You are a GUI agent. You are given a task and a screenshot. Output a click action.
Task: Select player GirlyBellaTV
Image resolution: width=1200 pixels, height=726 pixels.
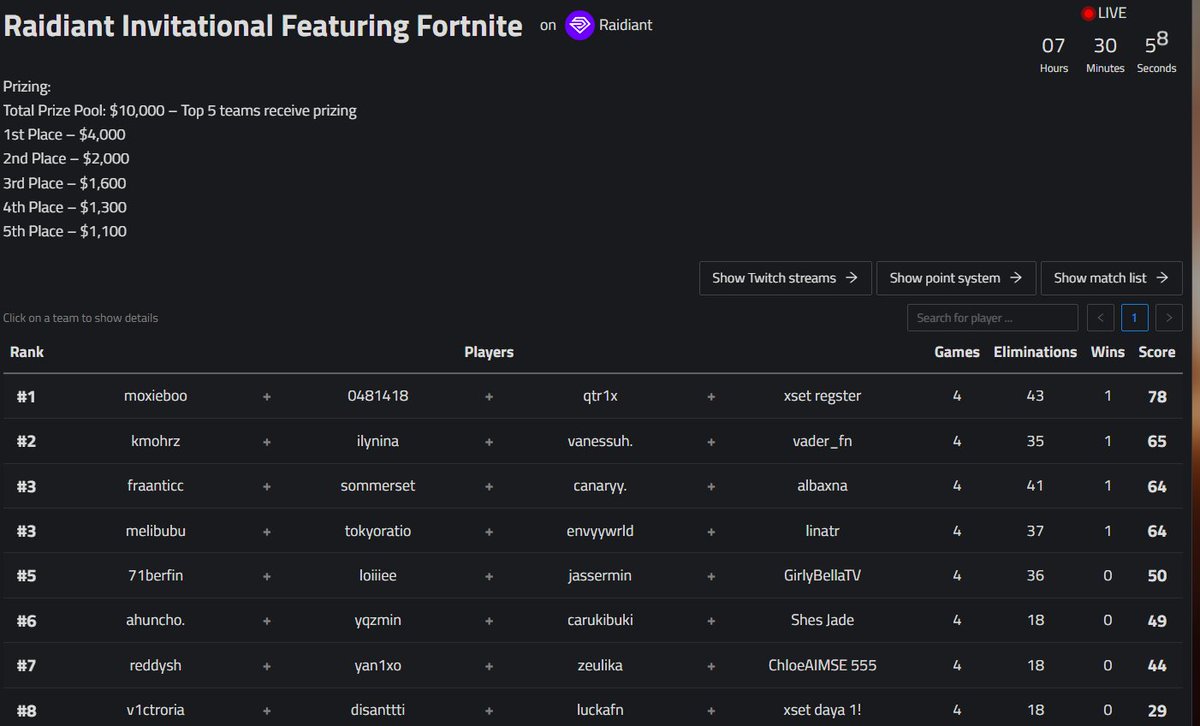[822, 575]
